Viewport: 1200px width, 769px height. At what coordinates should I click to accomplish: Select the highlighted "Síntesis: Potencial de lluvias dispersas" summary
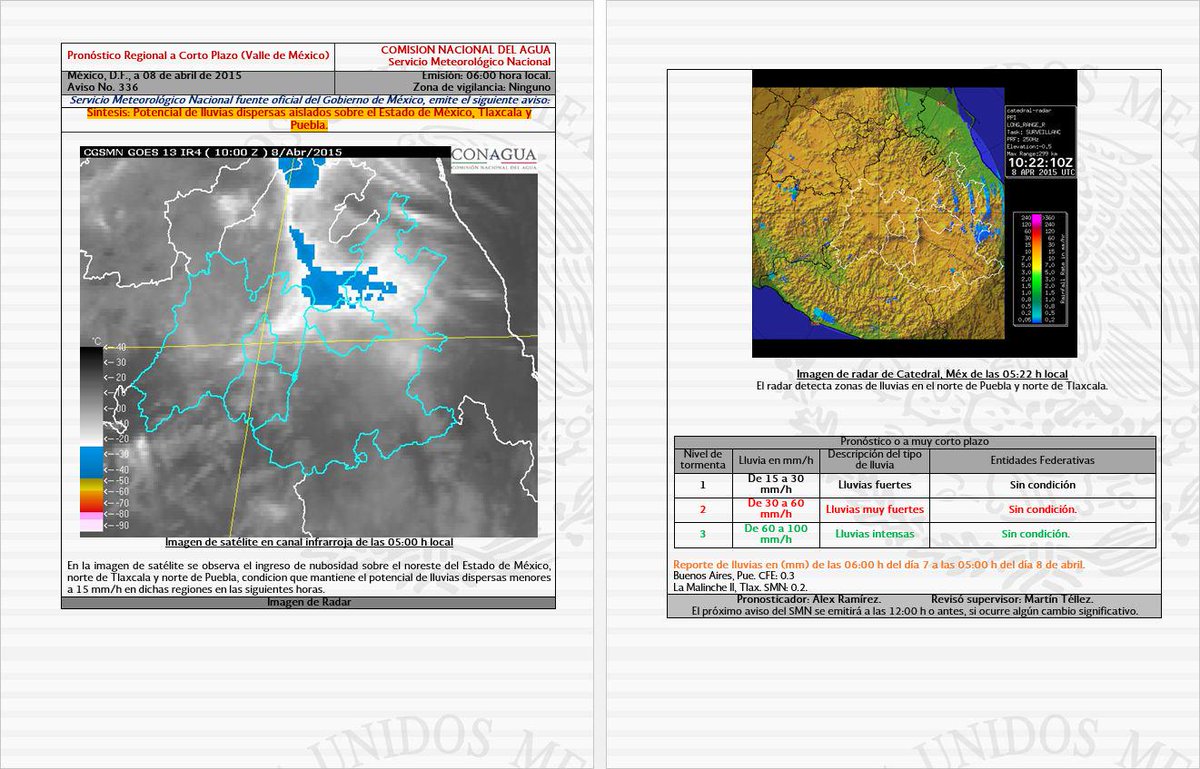pos(308,118)
